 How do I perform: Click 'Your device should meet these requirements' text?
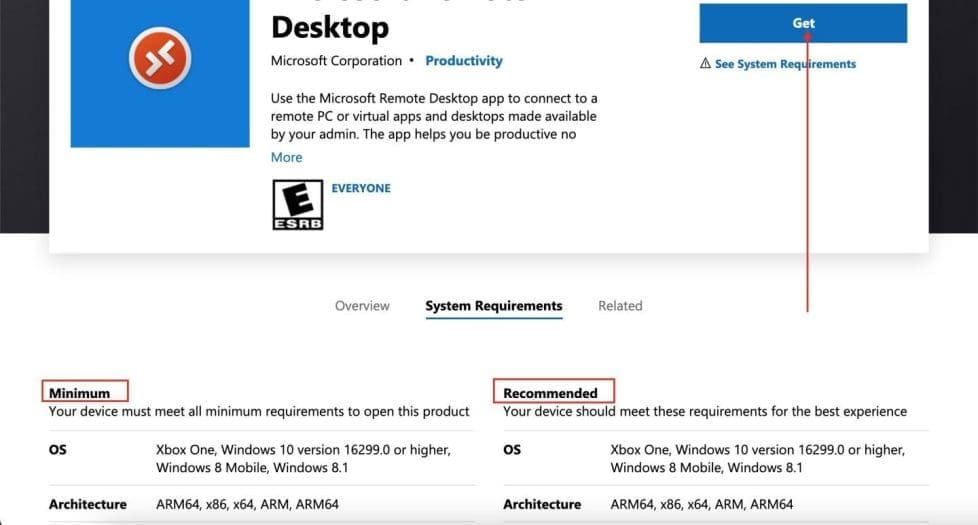(x=705, y=412)
